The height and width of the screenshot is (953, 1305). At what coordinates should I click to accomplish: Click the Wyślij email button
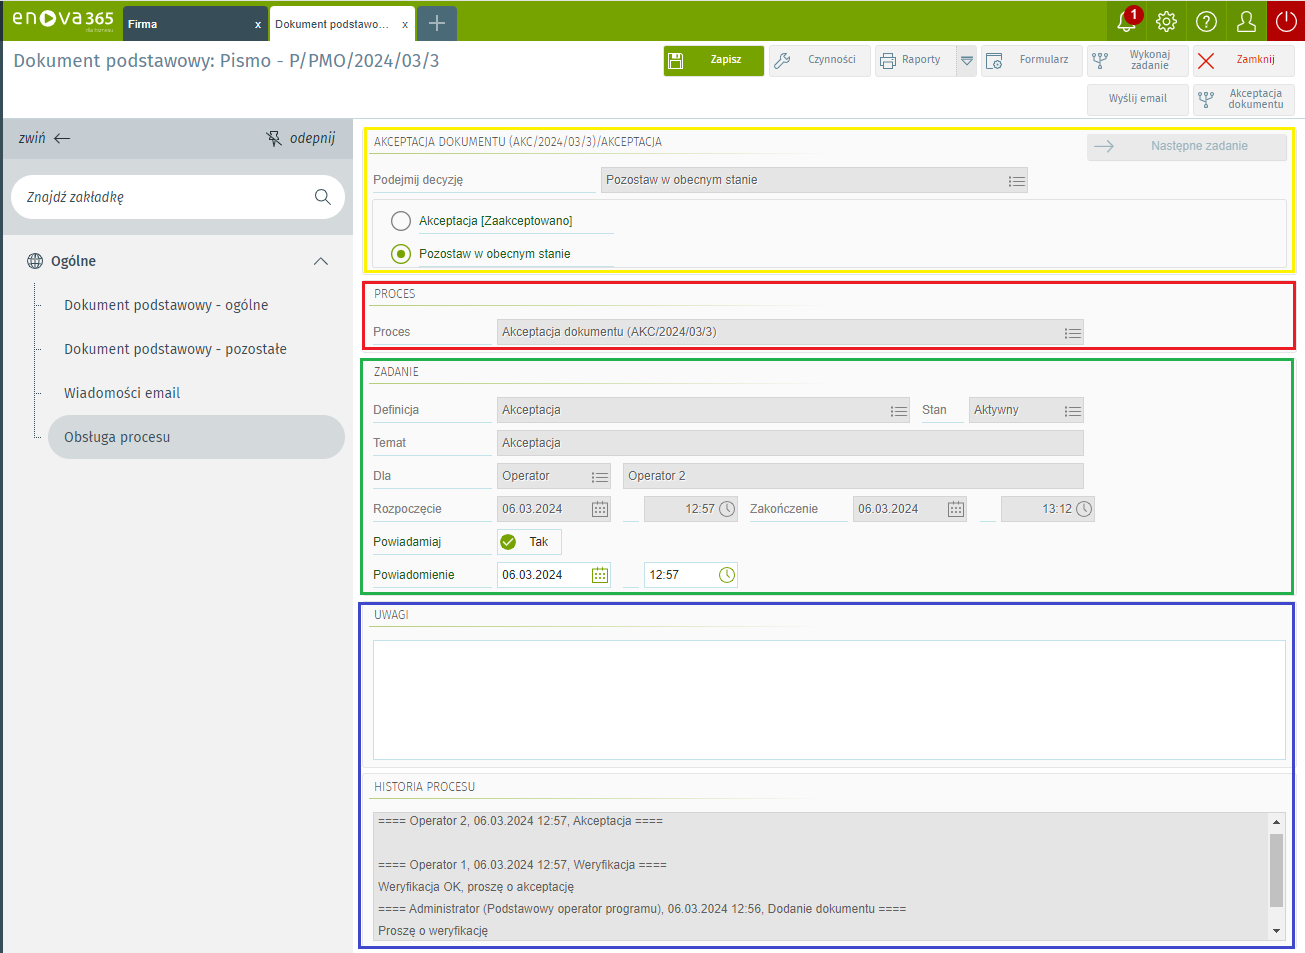pyautogui.click(x=1137, y=99)
